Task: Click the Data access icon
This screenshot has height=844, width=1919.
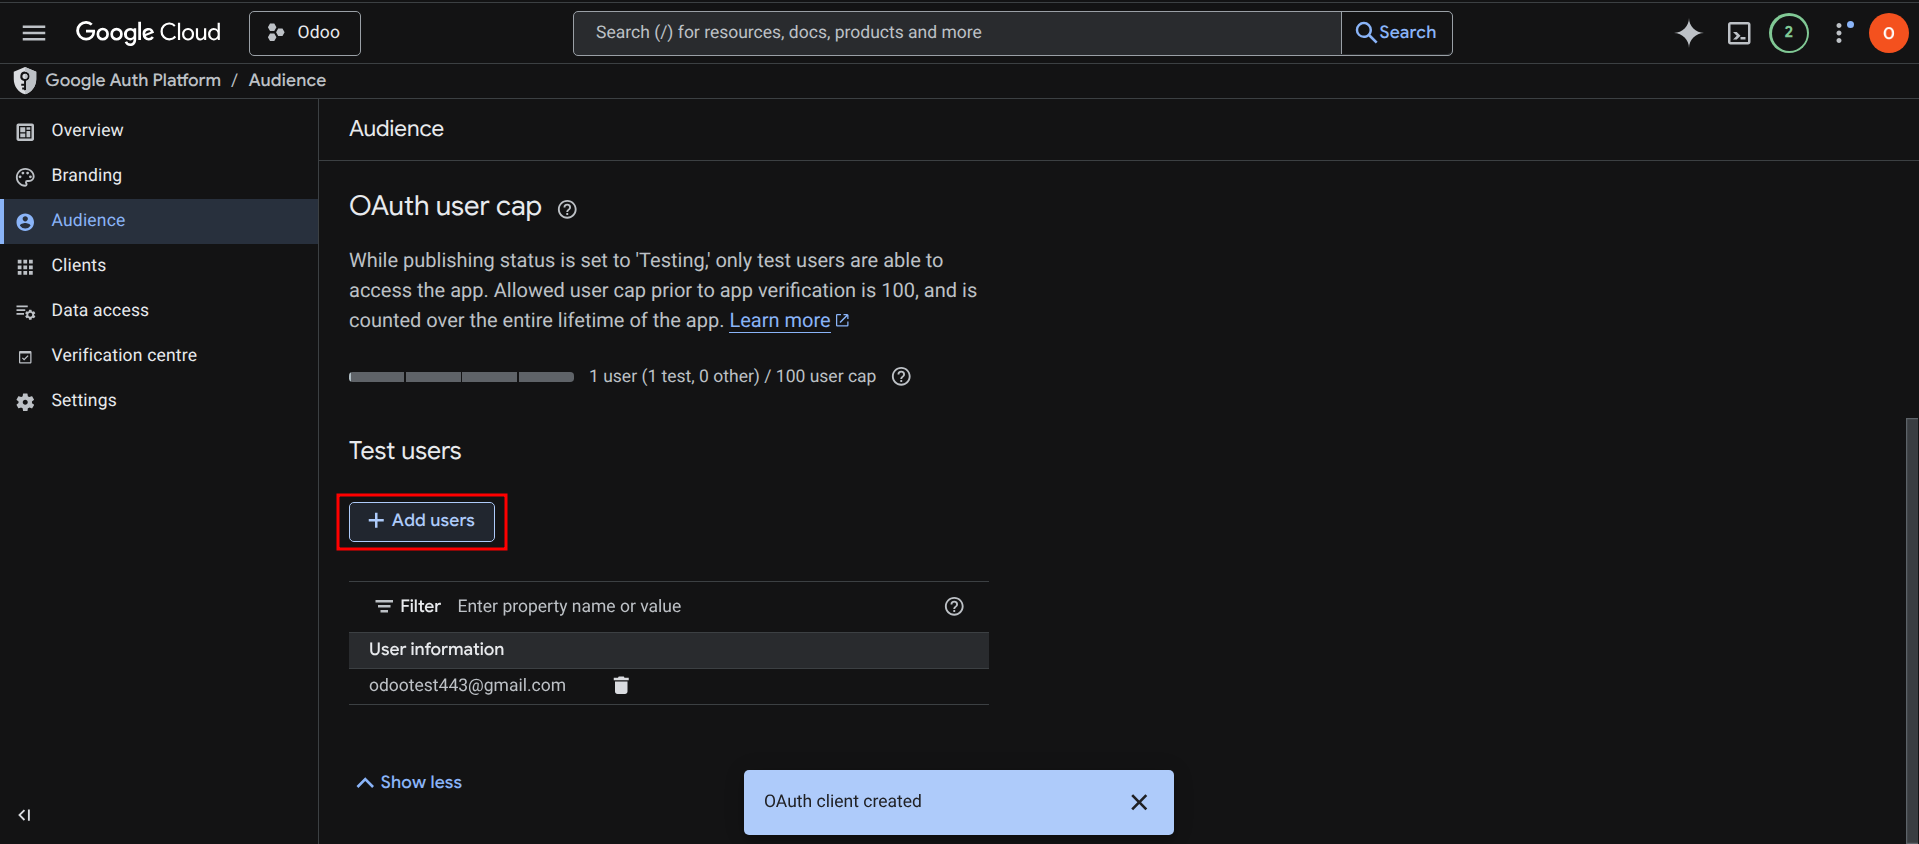Action: pyautogui.click(x=26, y=311)
